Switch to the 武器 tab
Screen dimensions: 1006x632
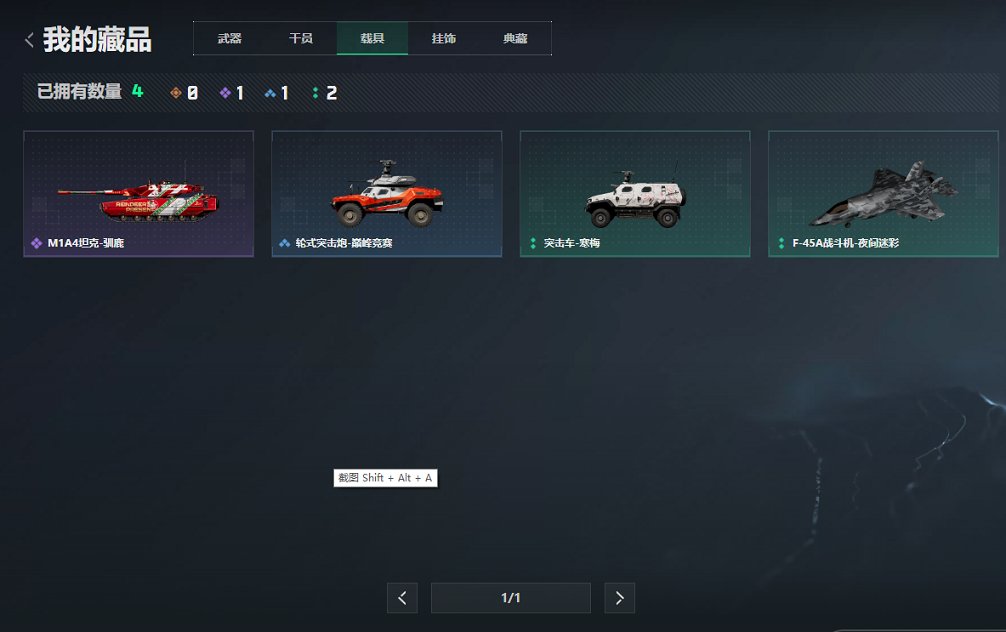coord(230,38)
